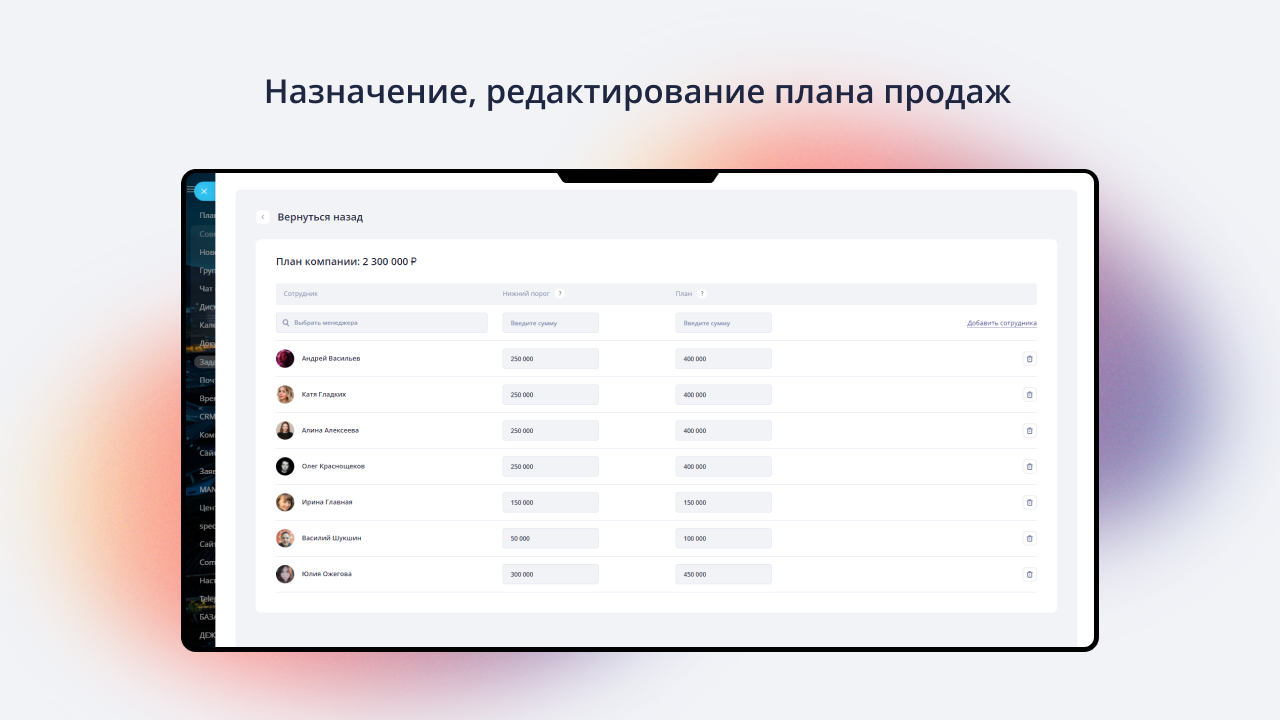The image size is (1280, 720).
Task: Click the План column header label
Action: tap(684, 294)
